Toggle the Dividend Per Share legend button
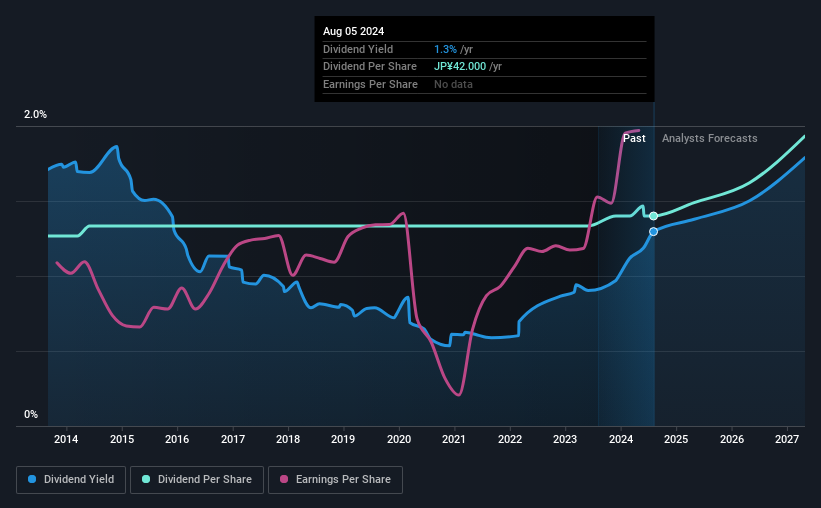The height and width of the screenshot is (508, 821). point(197,480)
